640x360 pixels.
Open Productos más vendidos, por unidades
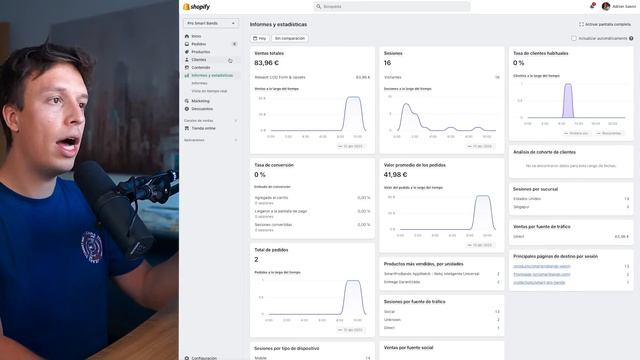[424, 264]
